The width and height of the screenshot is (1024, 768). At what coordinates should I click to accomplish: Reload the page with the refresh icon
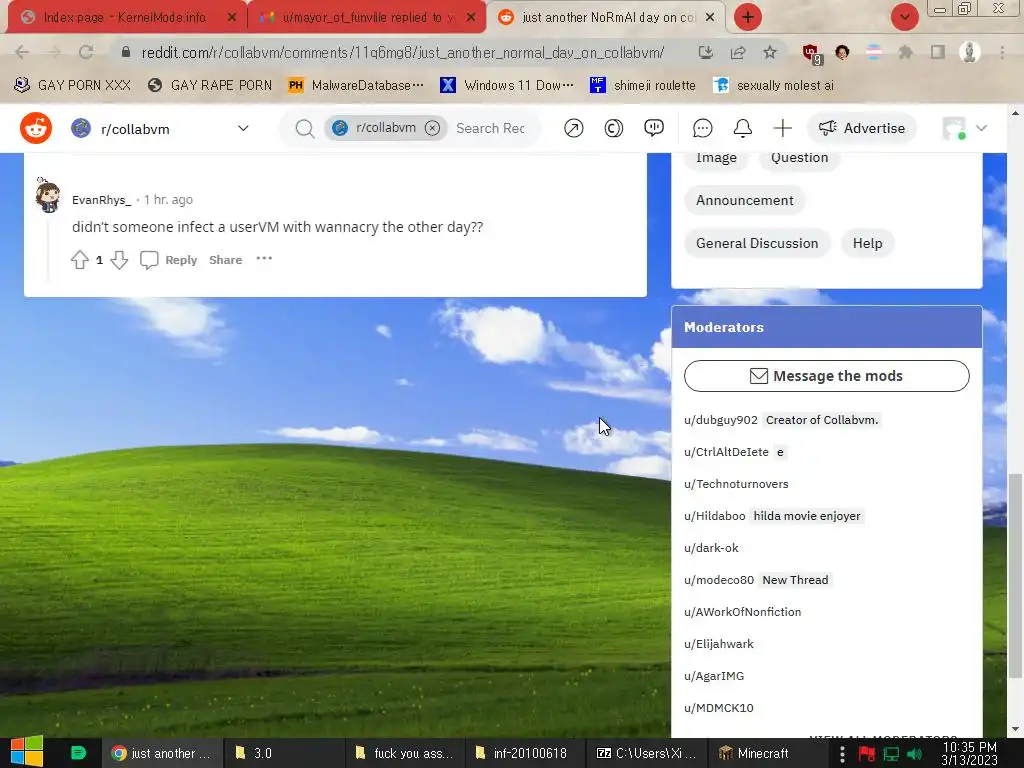pyautogui.click(x=86, y=52)
